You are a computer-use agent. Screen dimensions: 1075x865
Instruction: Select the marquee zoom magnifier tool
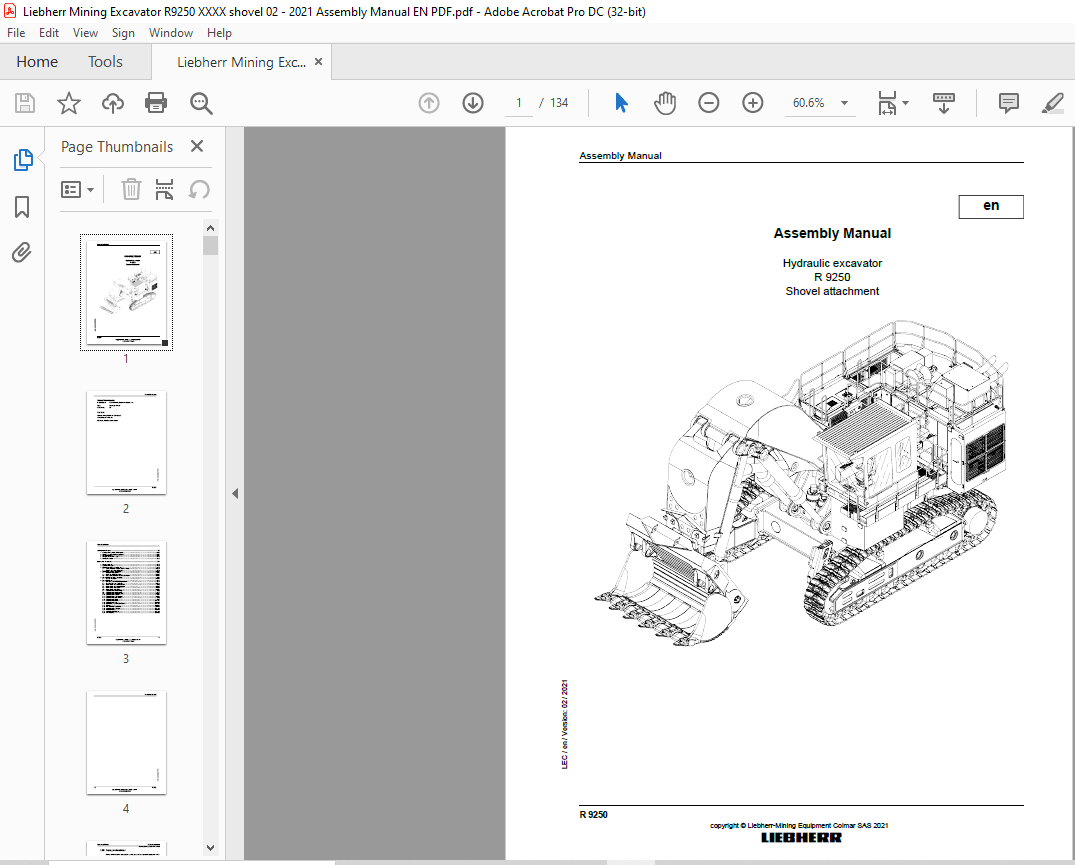(200, 103)
